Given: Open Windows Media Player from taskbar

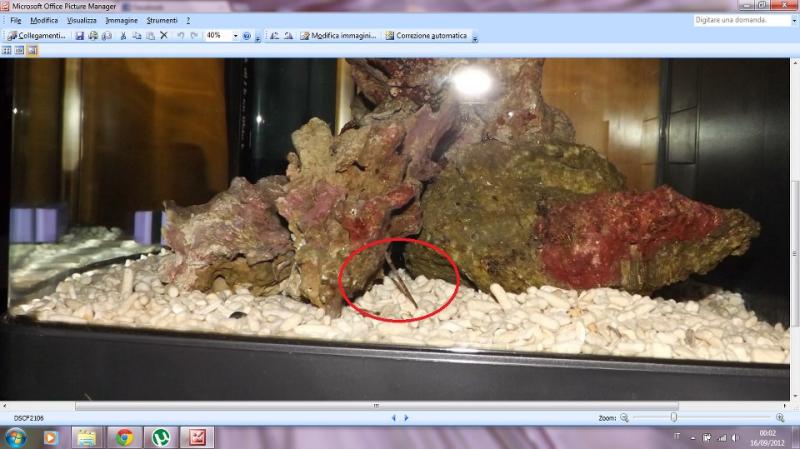Looking at the screenshot, I should (50, 438).
